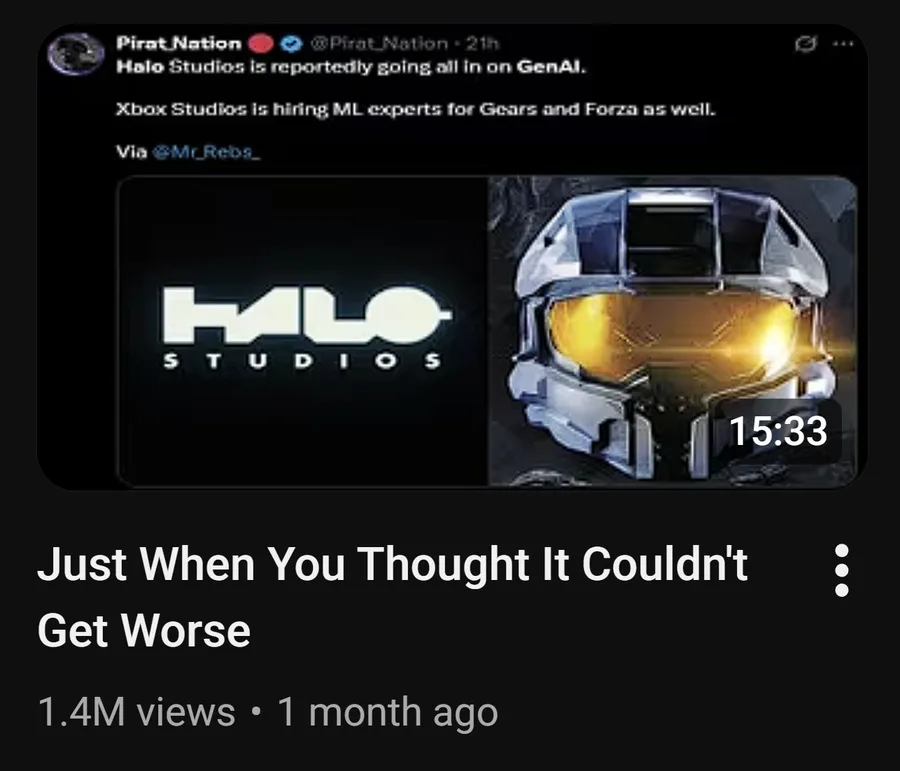
Task: Click the Master Chief helmet image
Action: [672, 331]
